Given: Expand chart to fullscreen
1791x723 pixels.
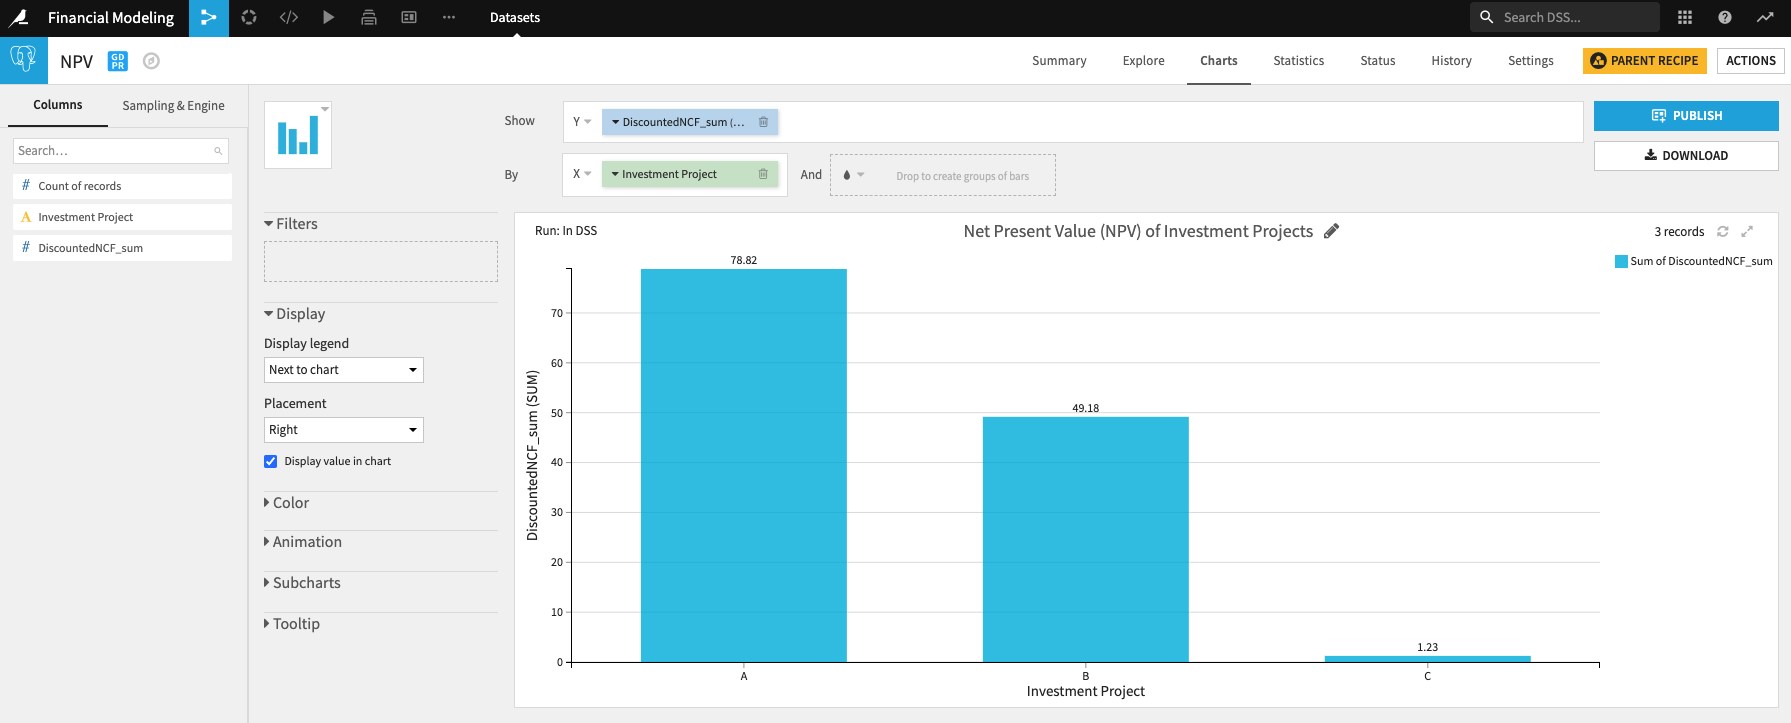Looking at the screenshot, I should pyautogui.click(x=1747, y=232).
